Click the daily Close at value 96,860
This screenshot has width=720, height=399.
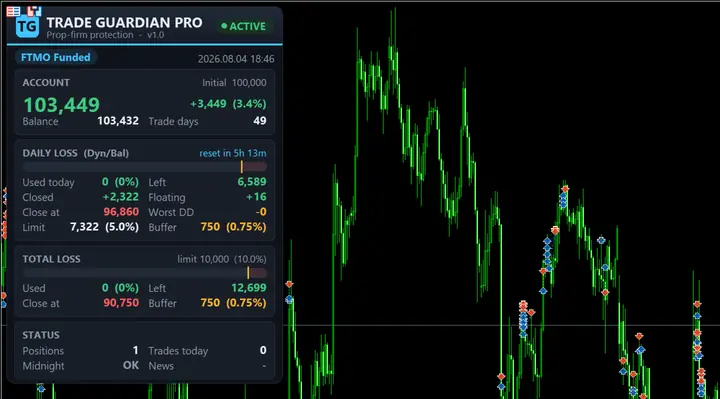click(x=121, y=212)
